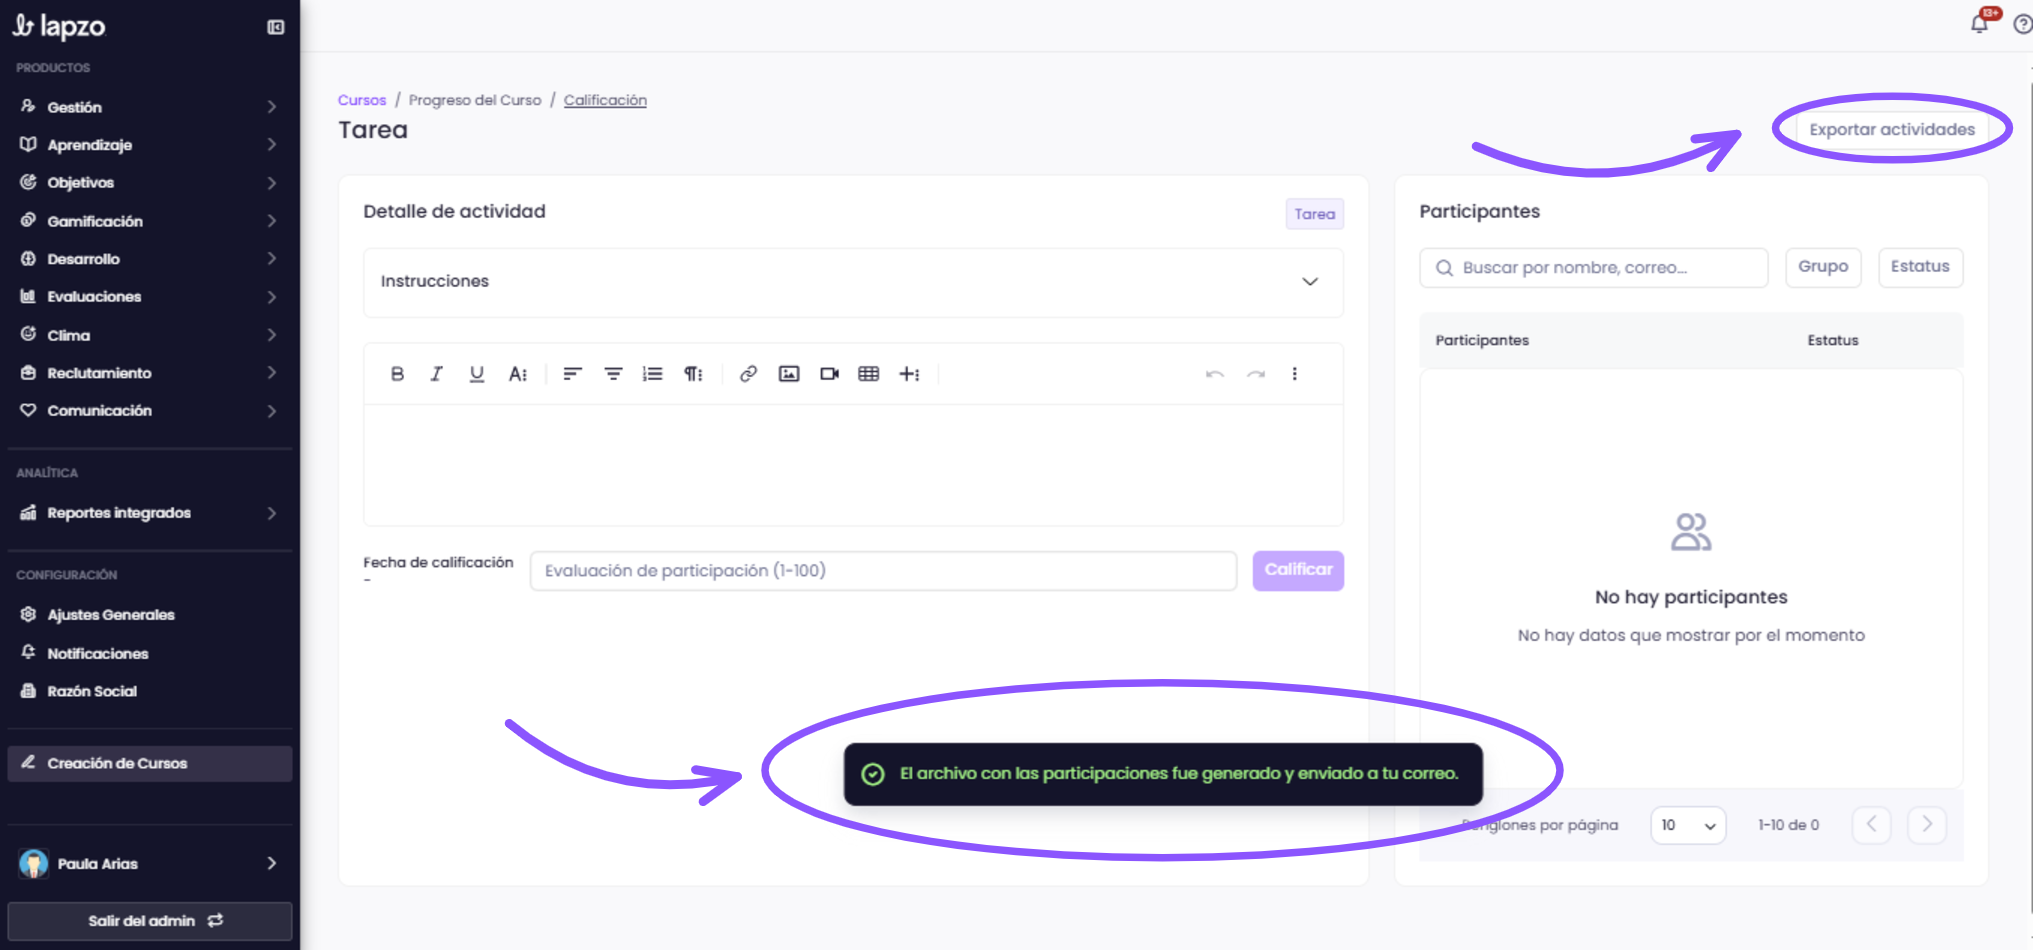Open the editor's vertical three-dot menu
Viewport: 2033px width, 950px height.
pyautogui.click(x=1295, y=374)
